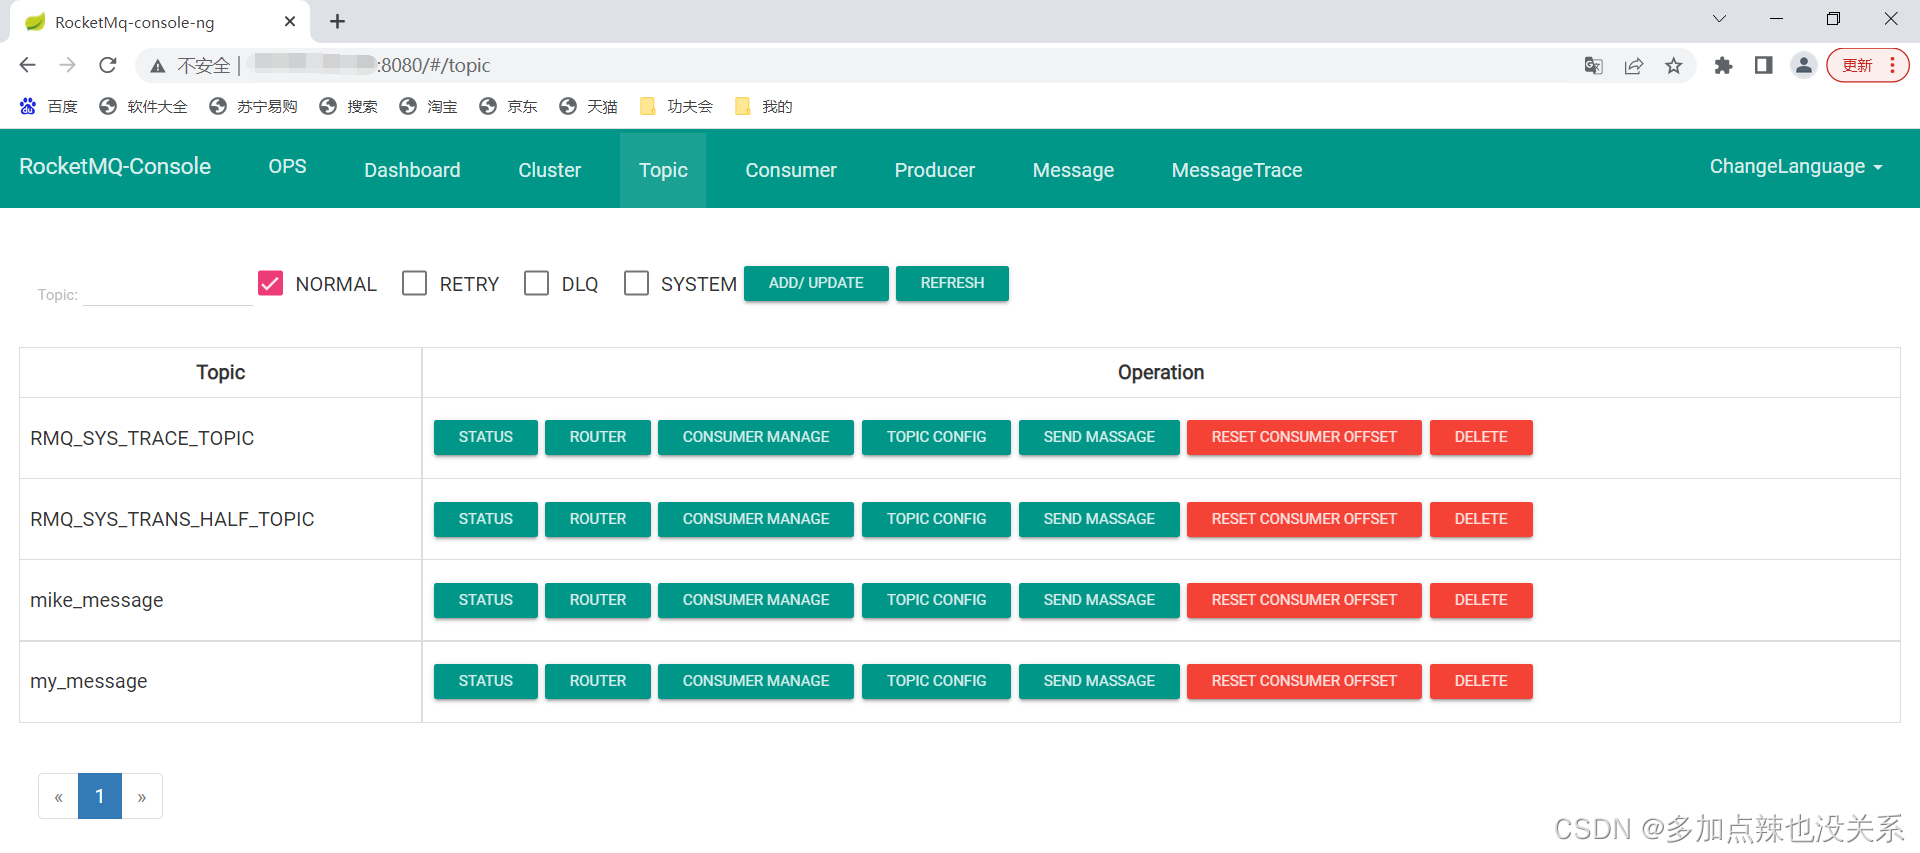
Task: Toggle the browser side panel icon
Action: pos(1763,66)
